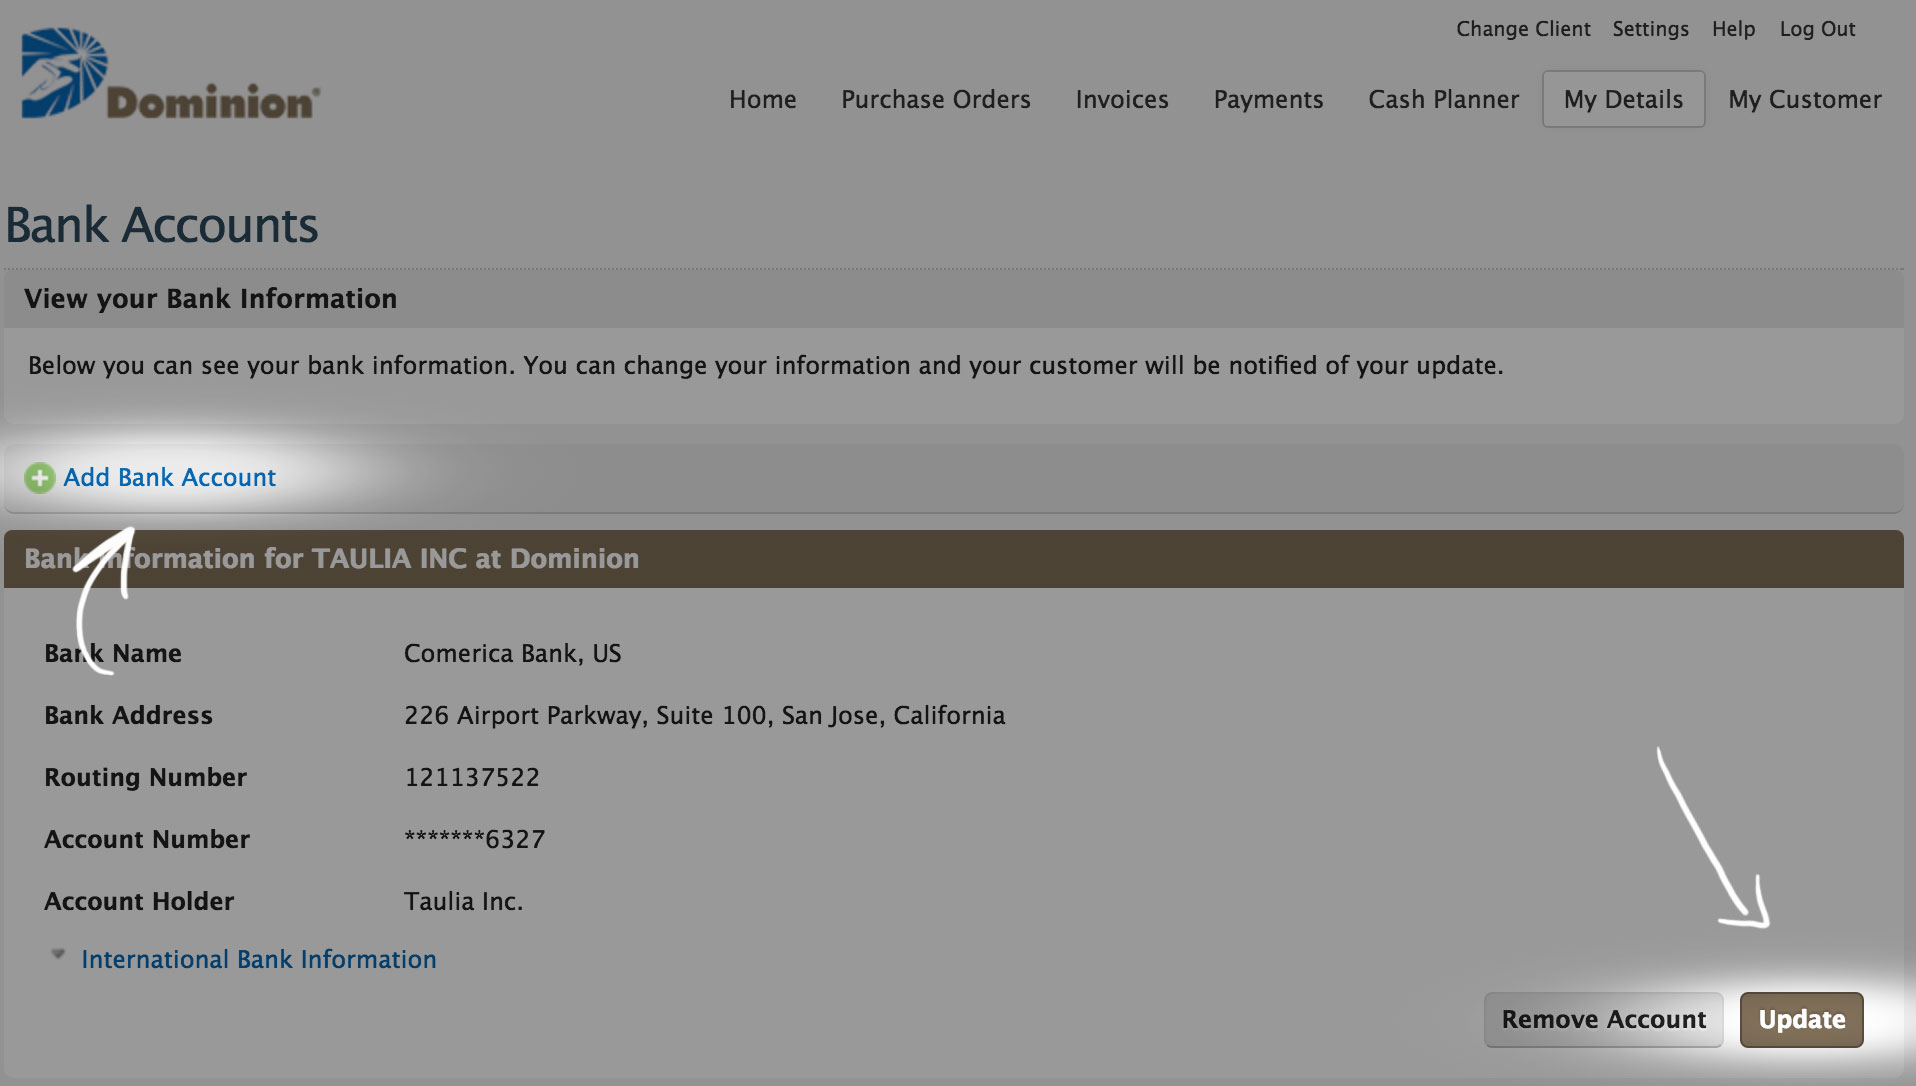
Task: Open Purchase Orders in navigation
Action: click(936, 99)
